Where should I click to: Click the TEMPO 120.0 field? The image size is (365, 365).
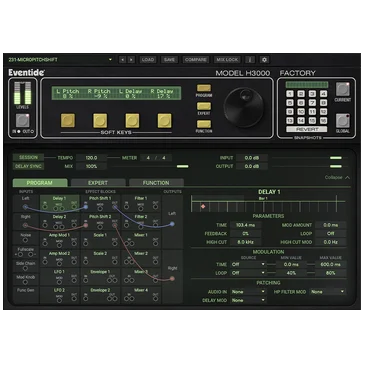tap(91, 158)
